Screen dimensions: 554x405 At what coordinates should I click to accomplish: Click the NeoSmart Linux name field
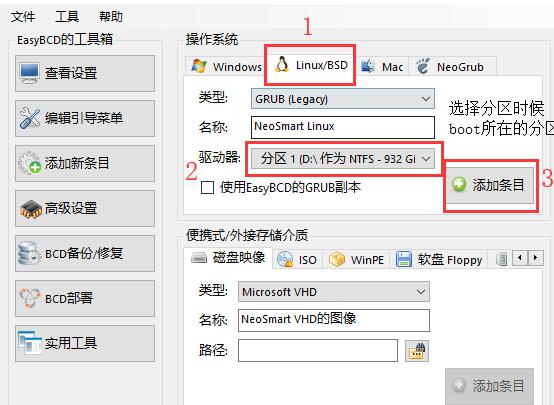(343, 127)
